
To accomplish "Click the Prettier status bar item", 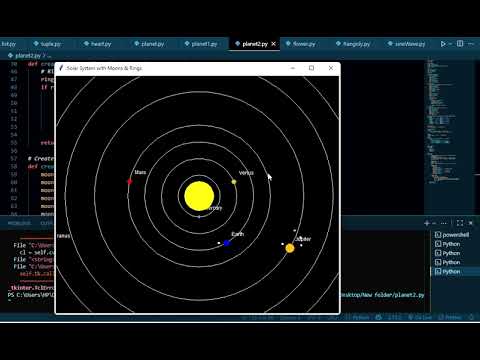I will (450, 317).
